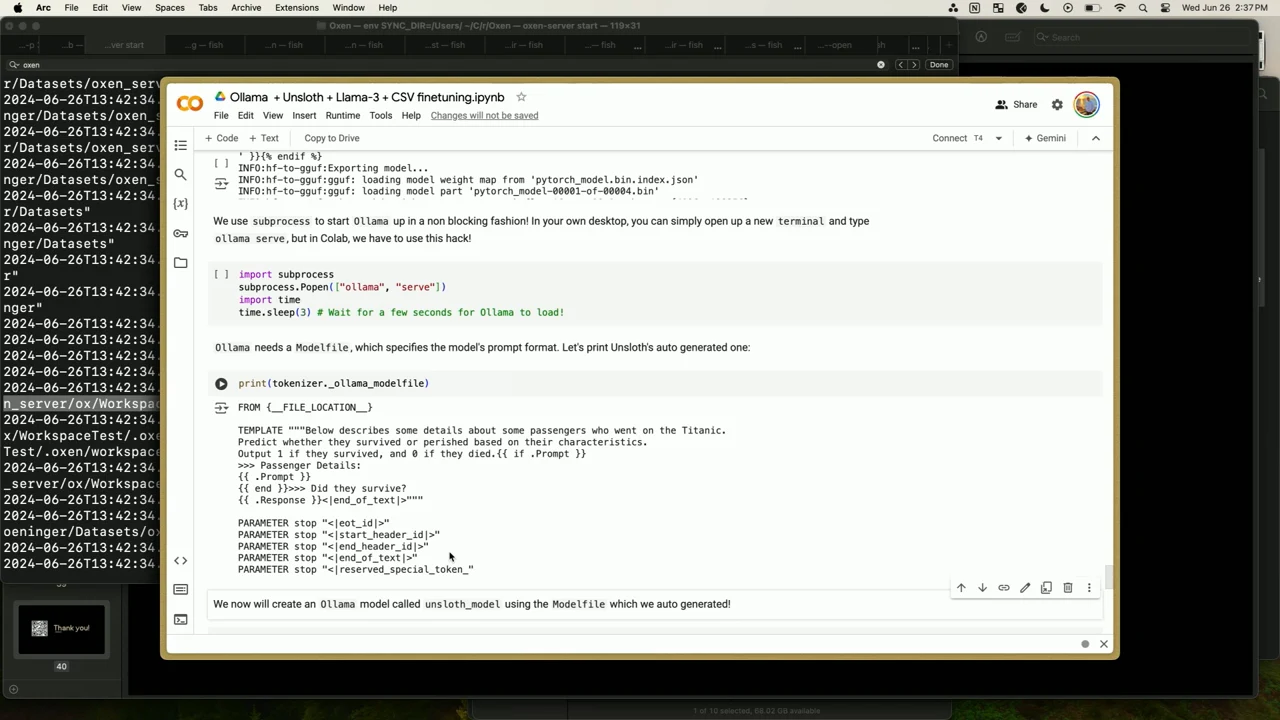Open code snippets icon in left sidebar
Viewport: 1280px width, 720px height.
click(x=180, y=561)
